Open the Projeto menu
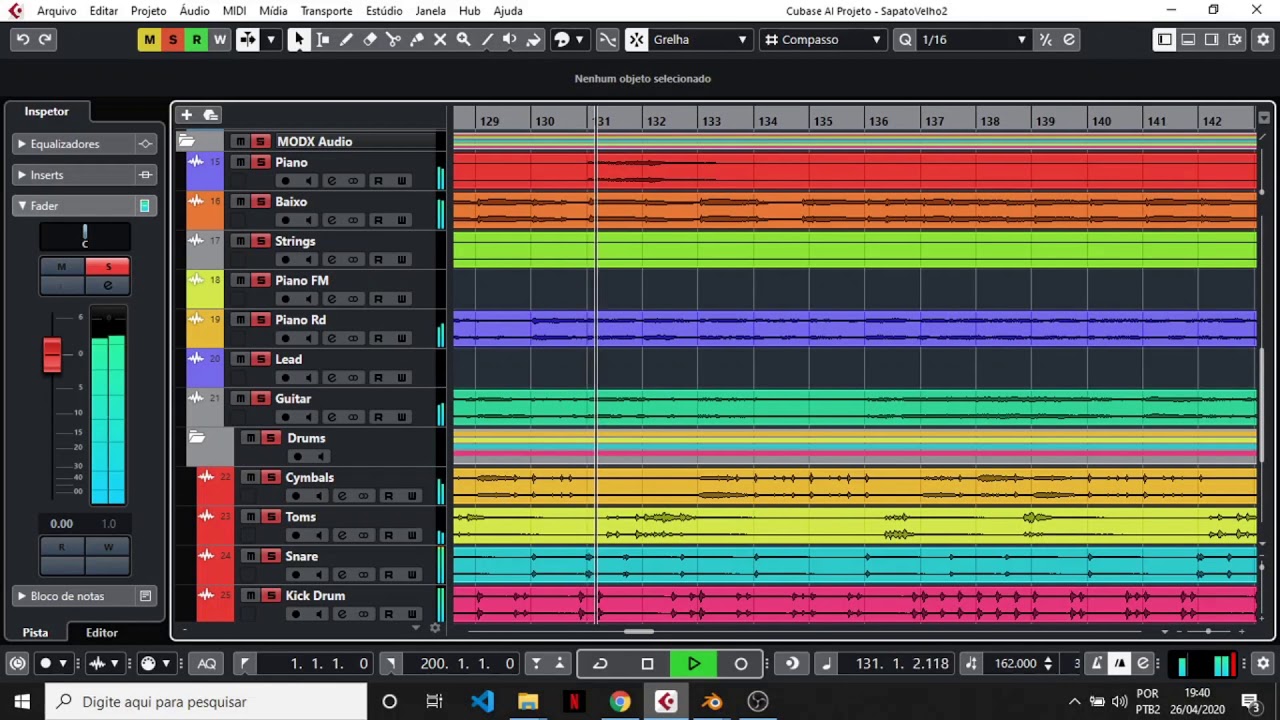 148,11
